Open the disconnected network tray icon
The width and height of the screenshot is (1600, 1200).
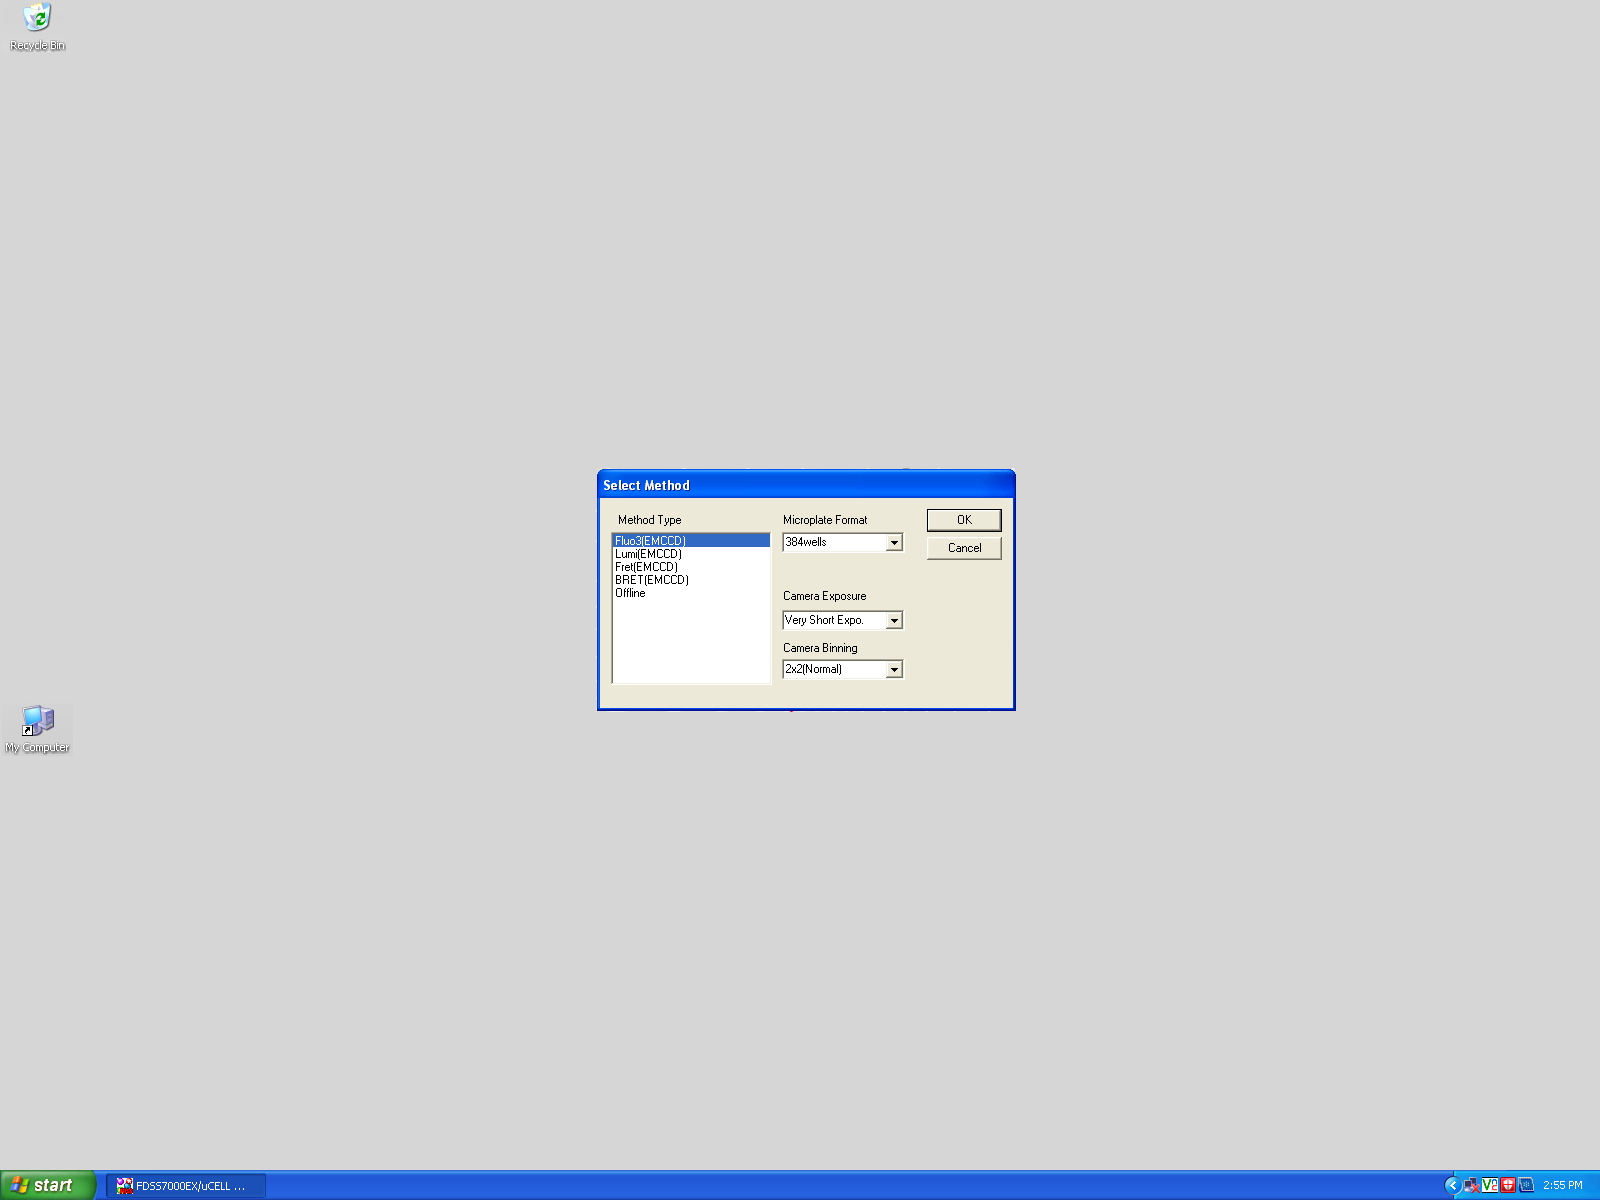[1471, 1185]
